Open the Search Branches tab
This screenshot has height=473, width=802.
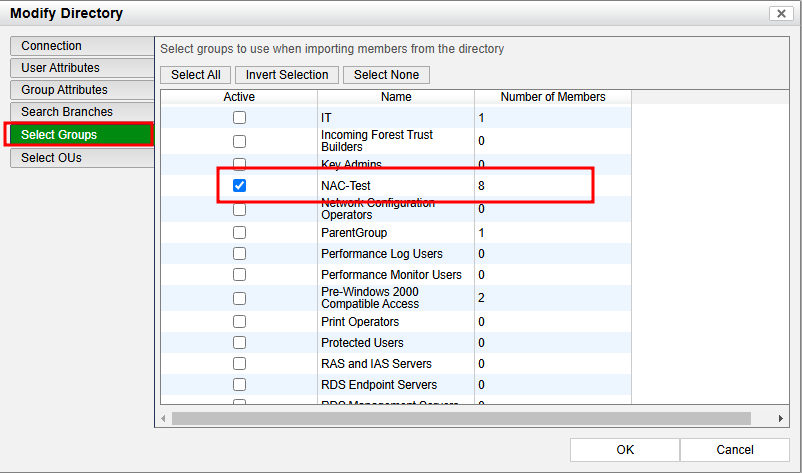[81, 112]
